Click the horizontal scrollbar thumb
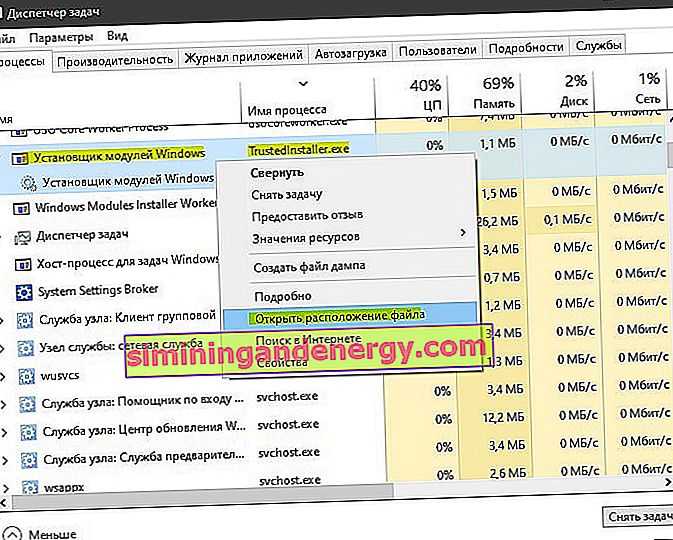Image resolution: width=673 pixels, height=540 pixels. [203, 494]
